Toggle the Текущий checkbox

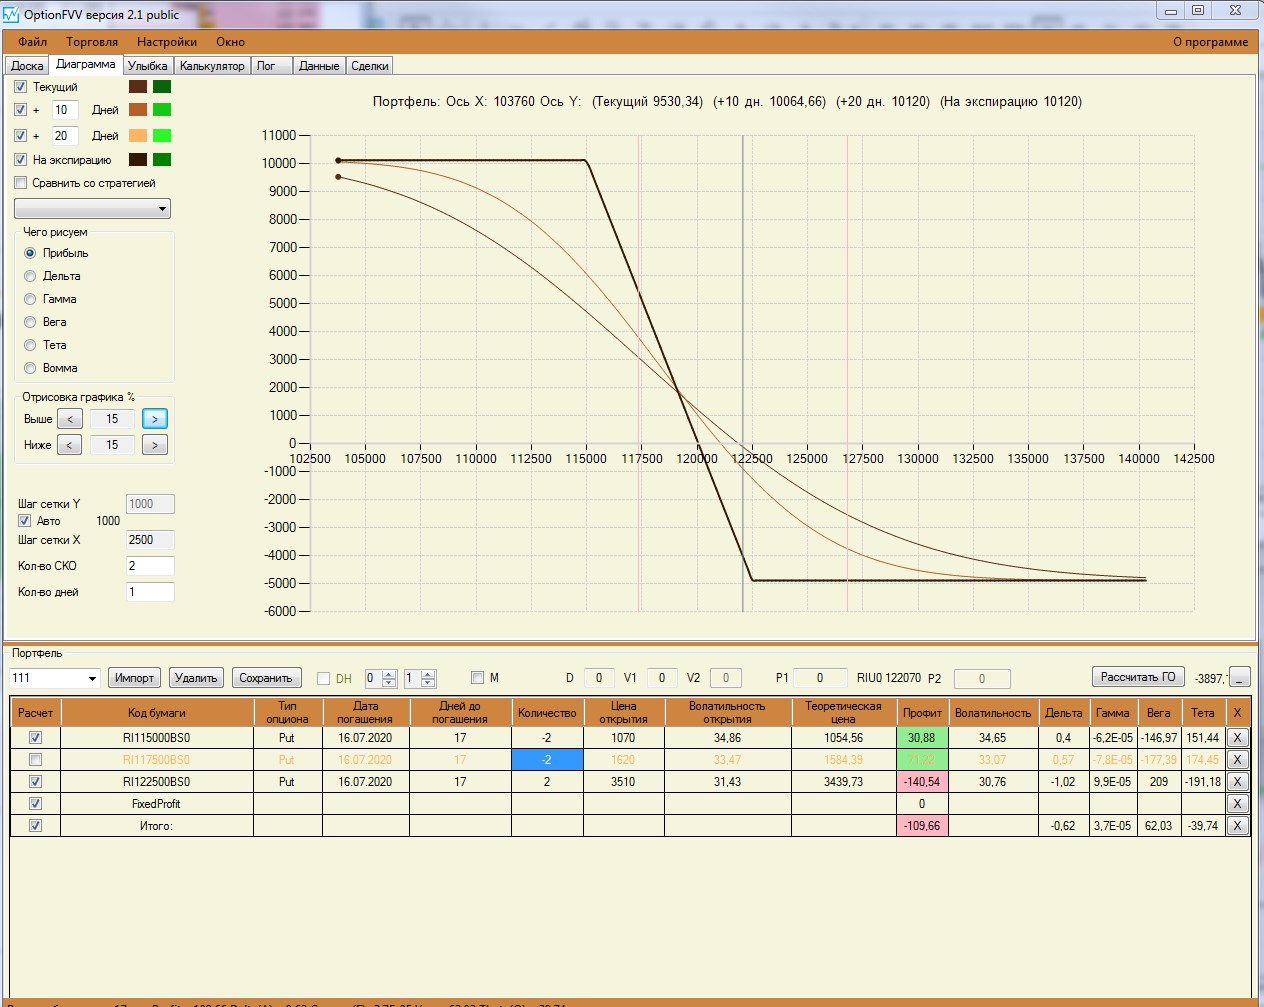20,87
